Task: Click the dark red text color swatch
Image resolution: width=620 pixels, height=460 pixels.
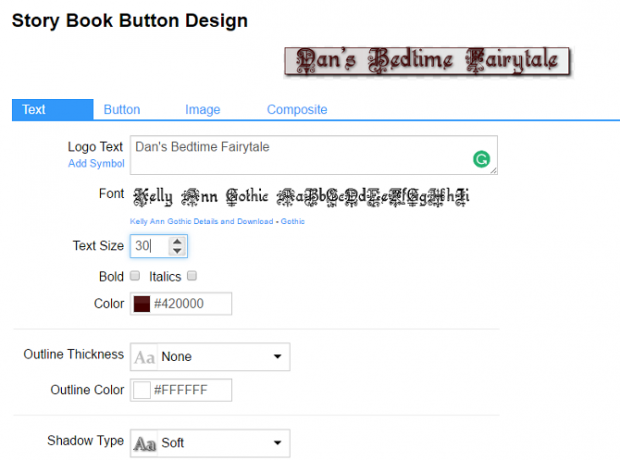Action: (x=142, y=304)
